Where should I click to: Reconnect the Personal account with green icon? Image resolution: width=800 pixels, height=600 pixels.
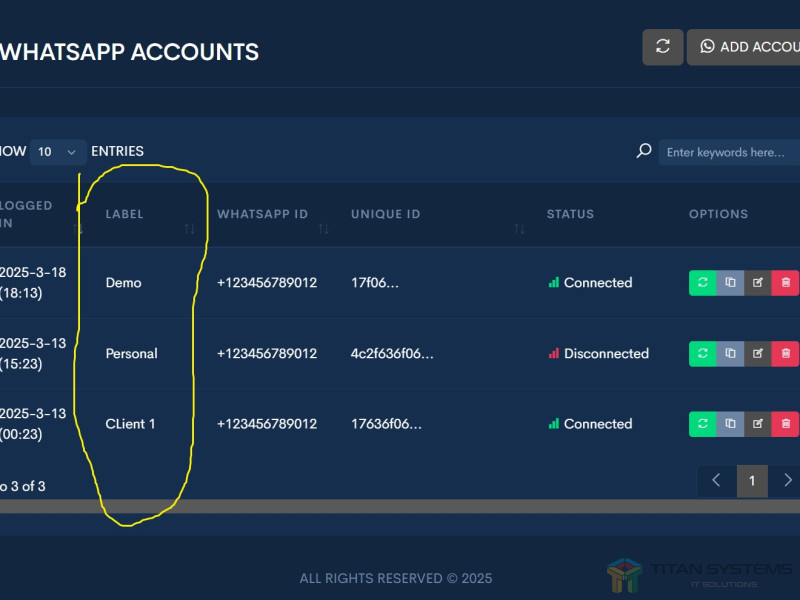pos(703,354)
